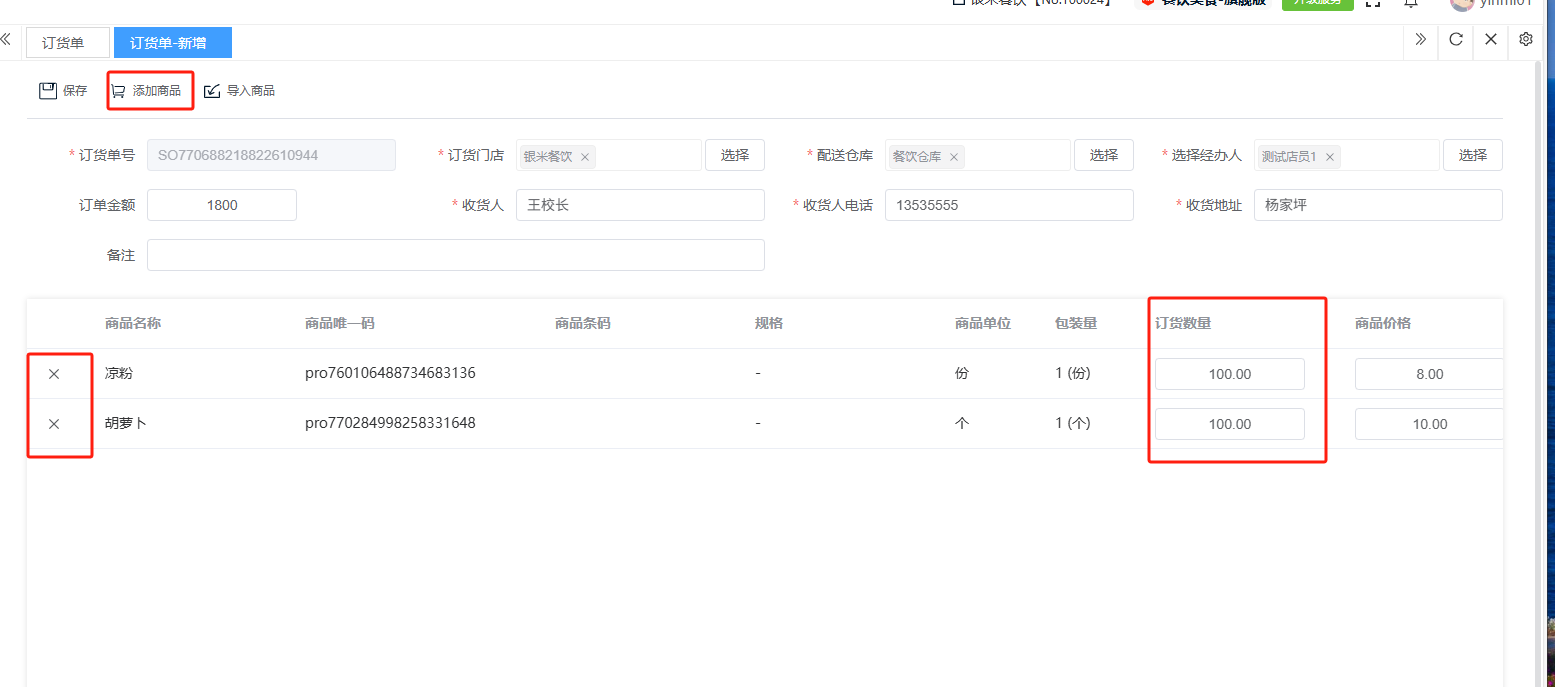Remove the 胡萝卜 row using X icon

54,424
